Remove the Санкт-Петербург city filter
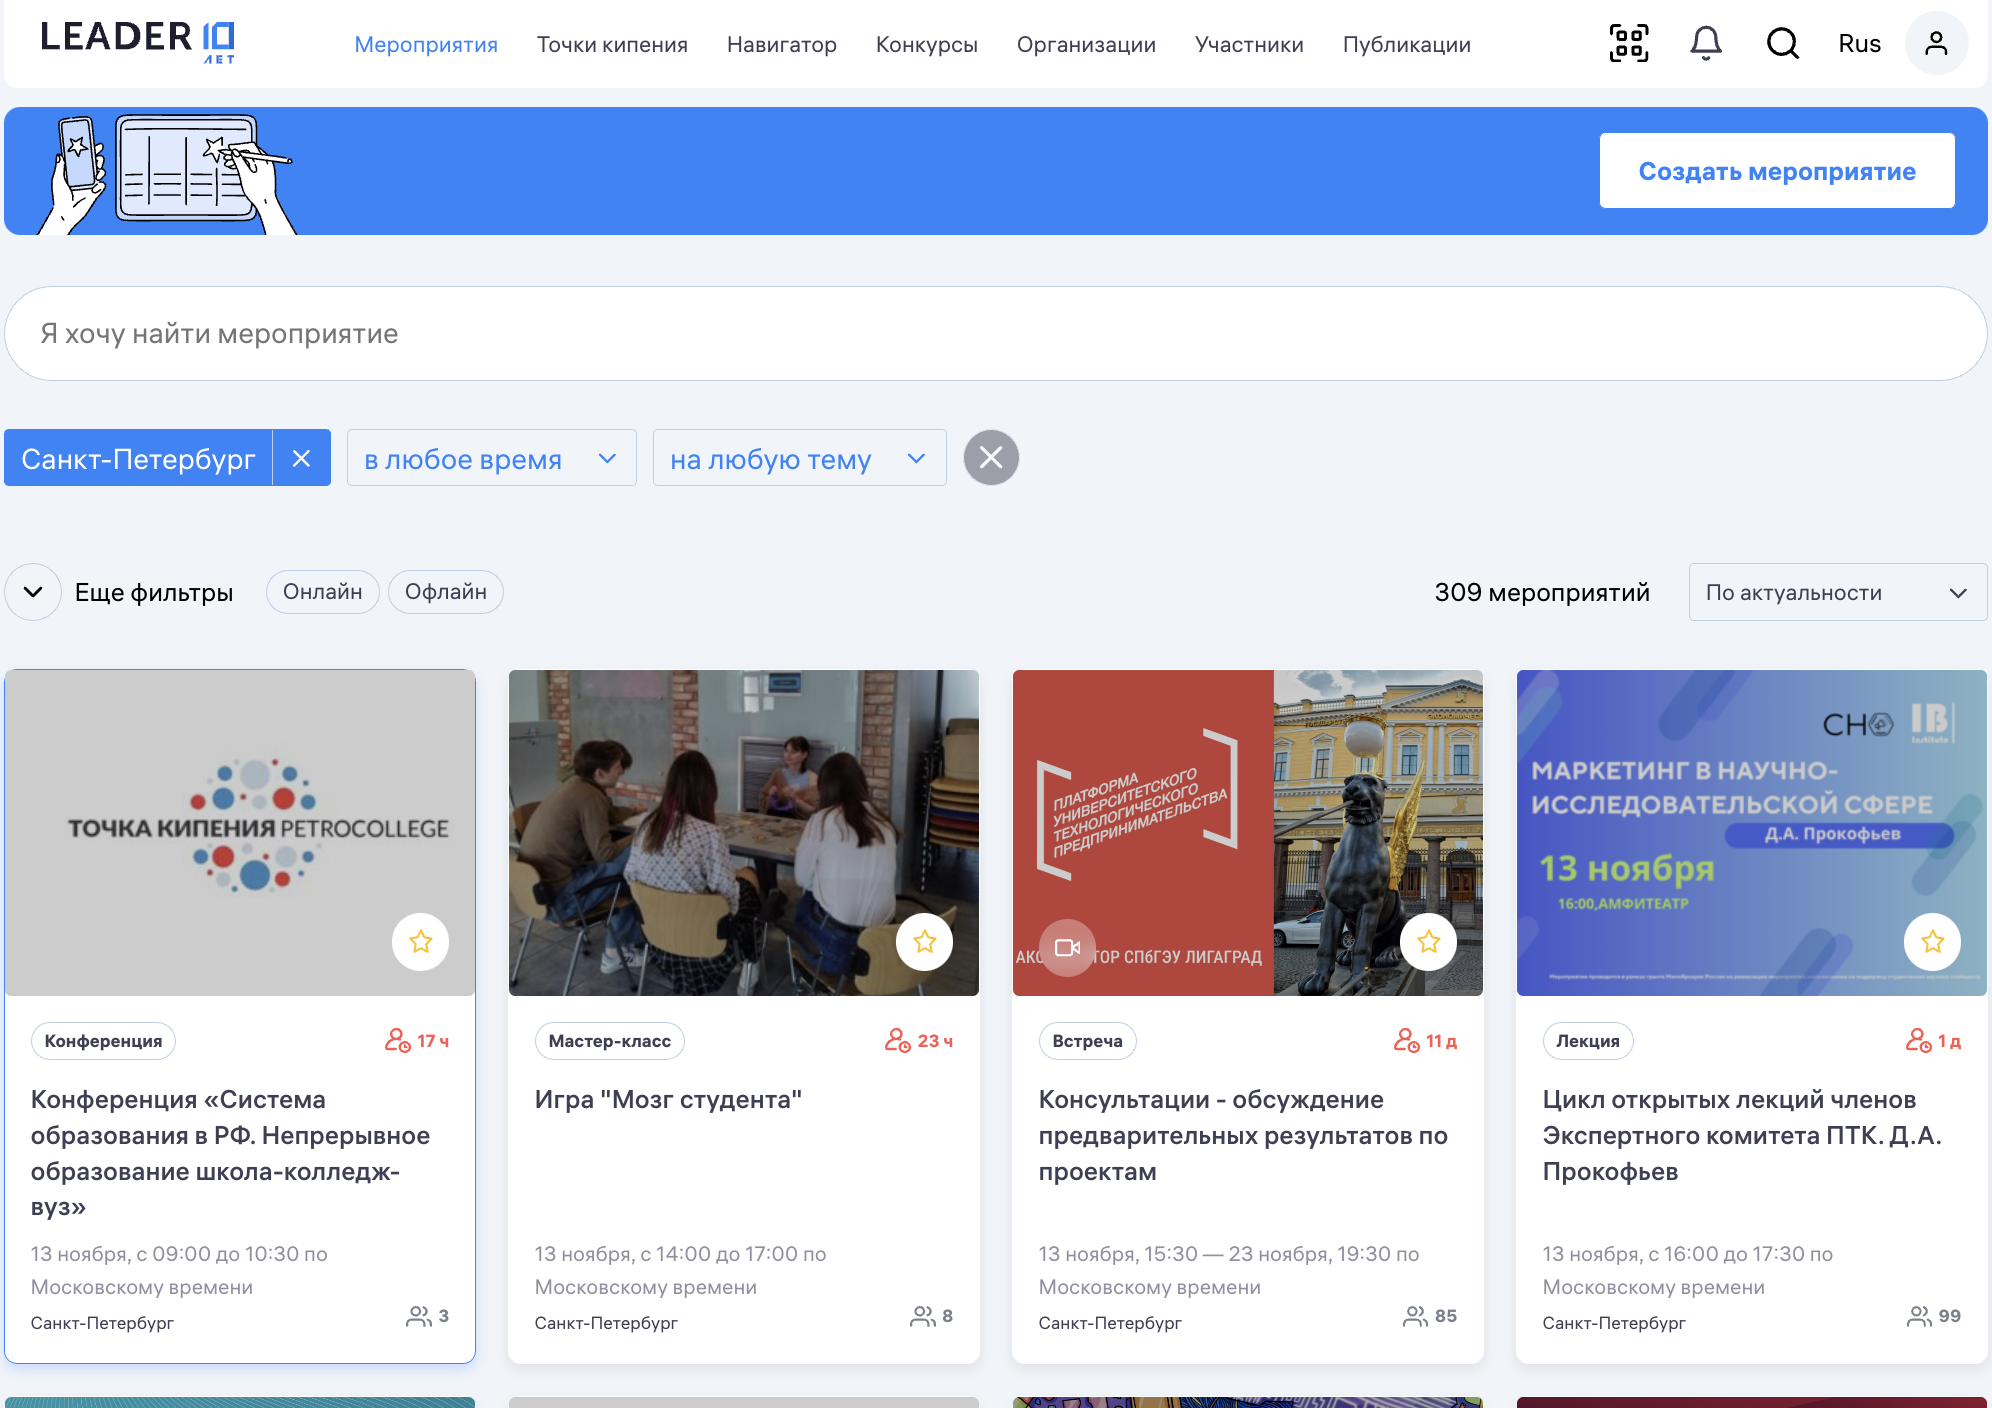 pyautogui.click(x=301, y=458)
